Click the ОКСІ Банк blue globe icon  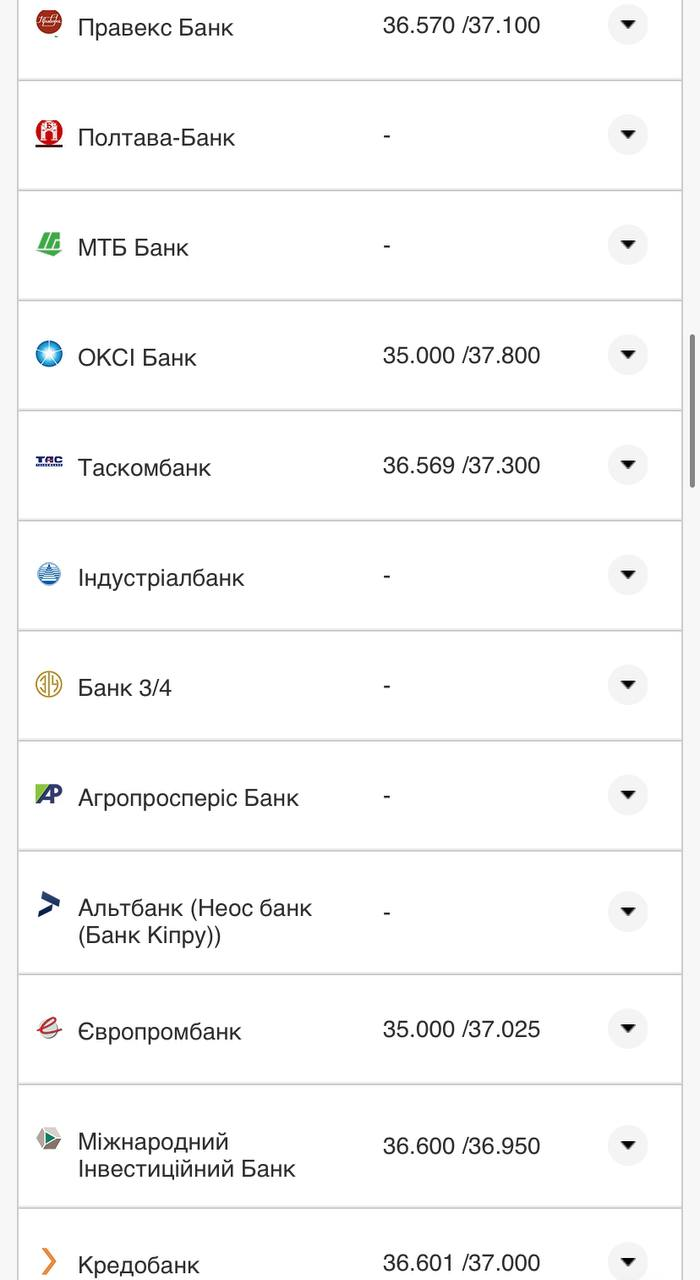(x=48, y=355)
